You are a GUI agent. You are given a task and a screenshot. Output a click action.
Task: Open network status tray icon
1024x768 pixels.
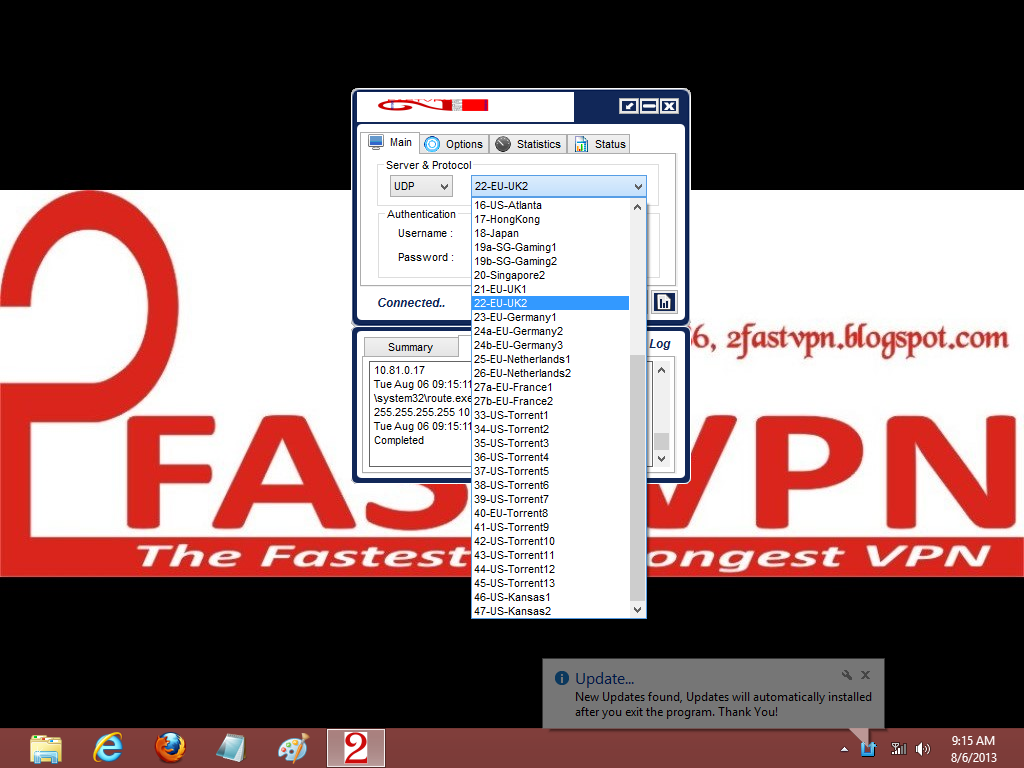[899, 749]
